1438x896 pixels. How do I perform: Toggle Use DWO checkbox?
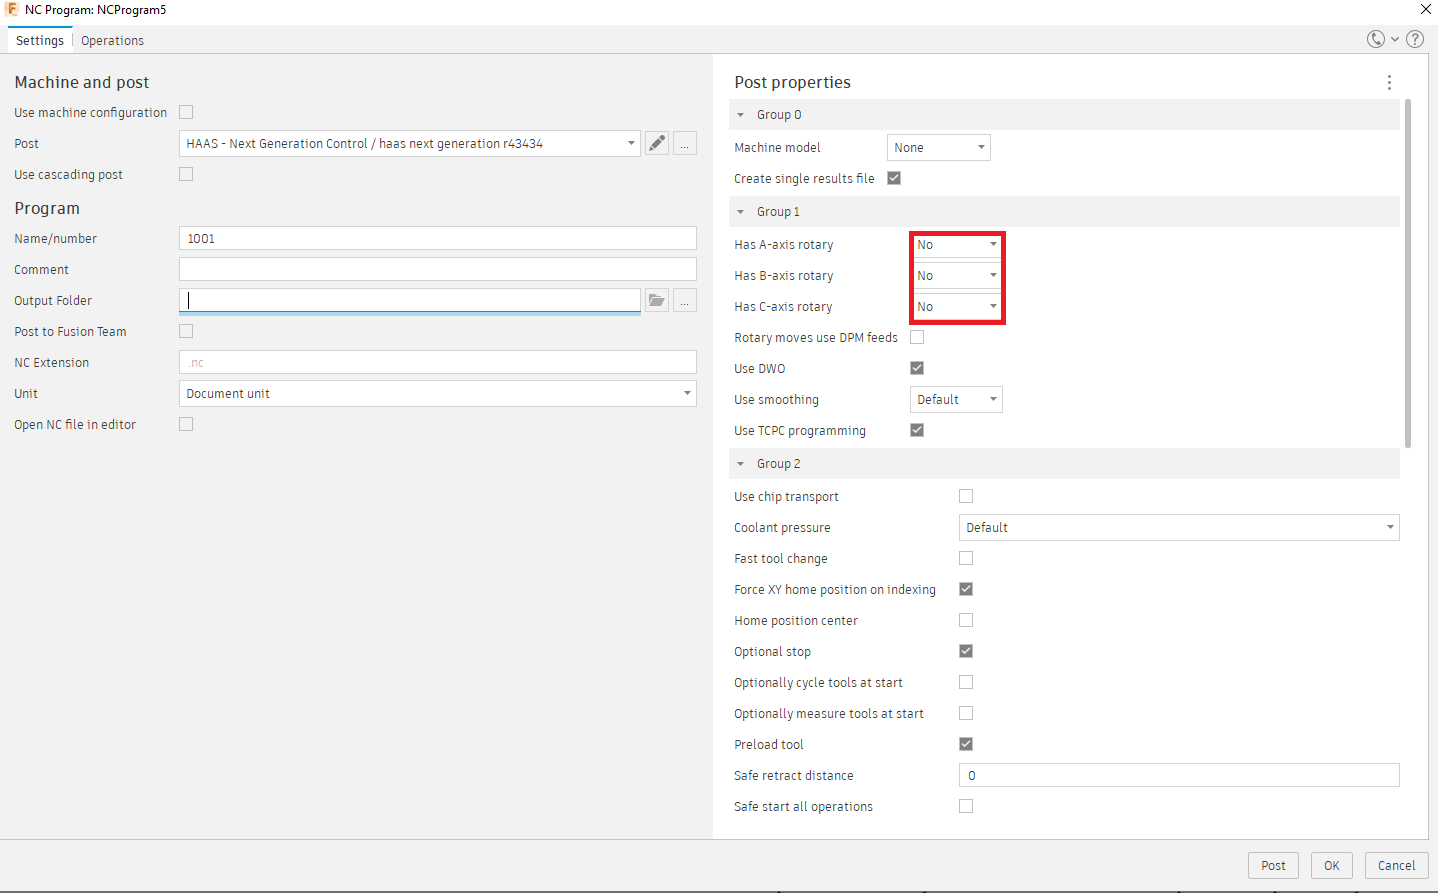coord(917,369)
